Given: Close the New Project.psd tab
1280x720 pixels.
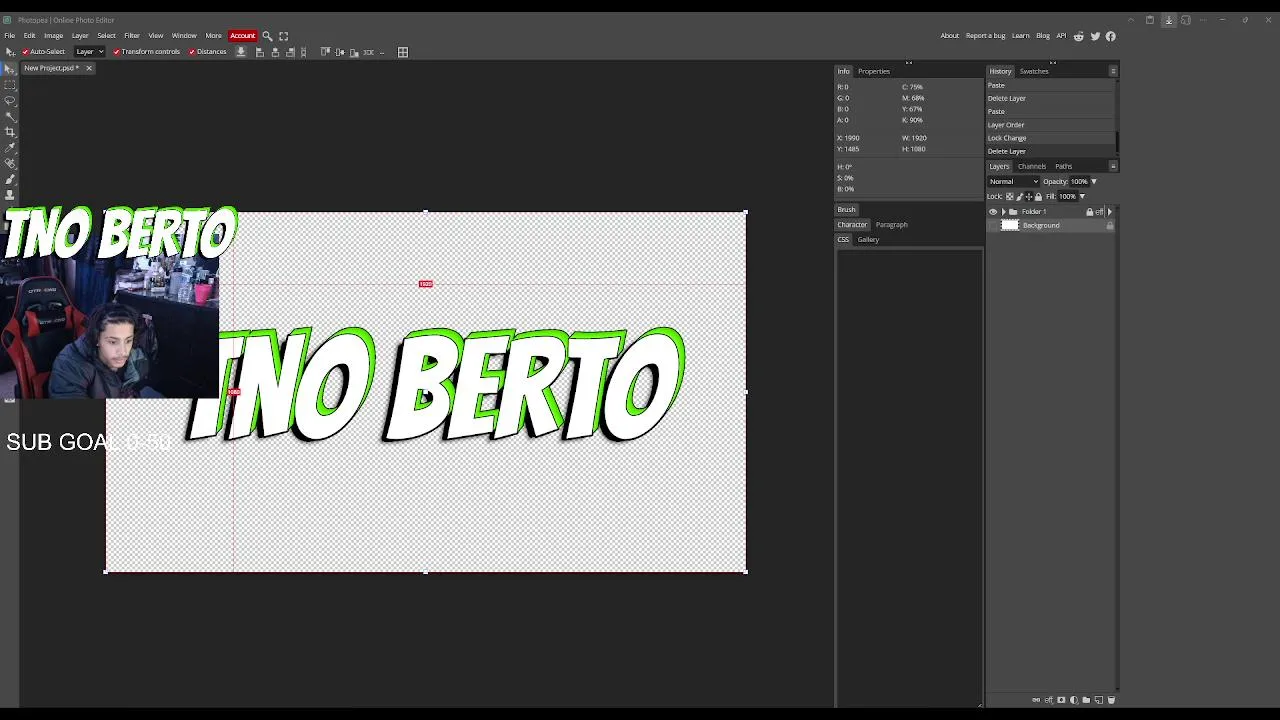Looking at the screenshot, I should point(89,68).
